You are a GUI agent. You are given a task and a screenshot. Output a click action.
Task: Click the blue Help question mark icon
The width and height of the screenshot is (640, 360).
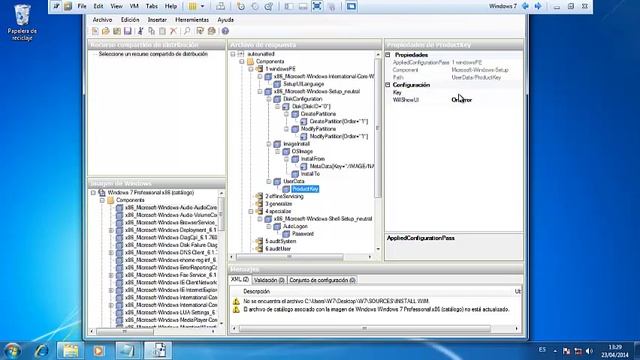(x=225, y=31)
